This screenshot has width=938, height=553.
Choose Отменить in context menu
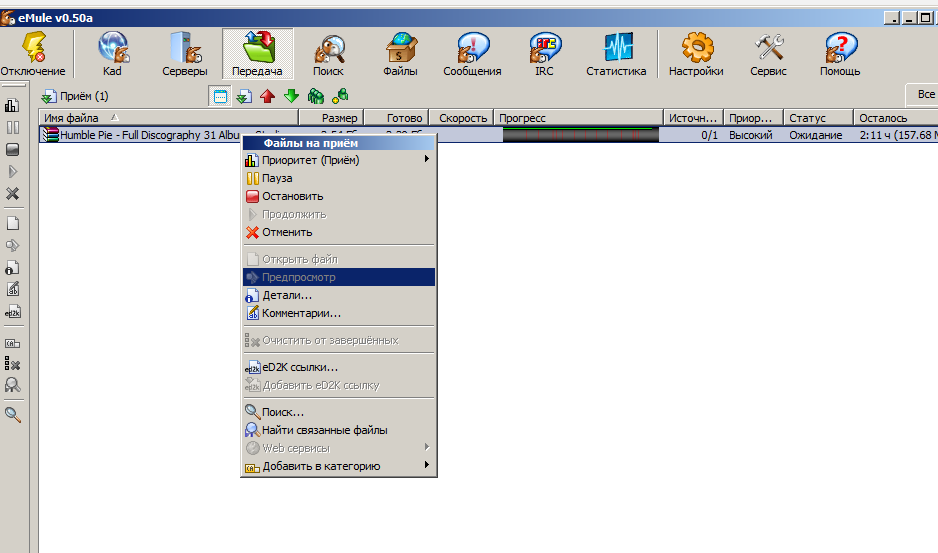[339, 232]
